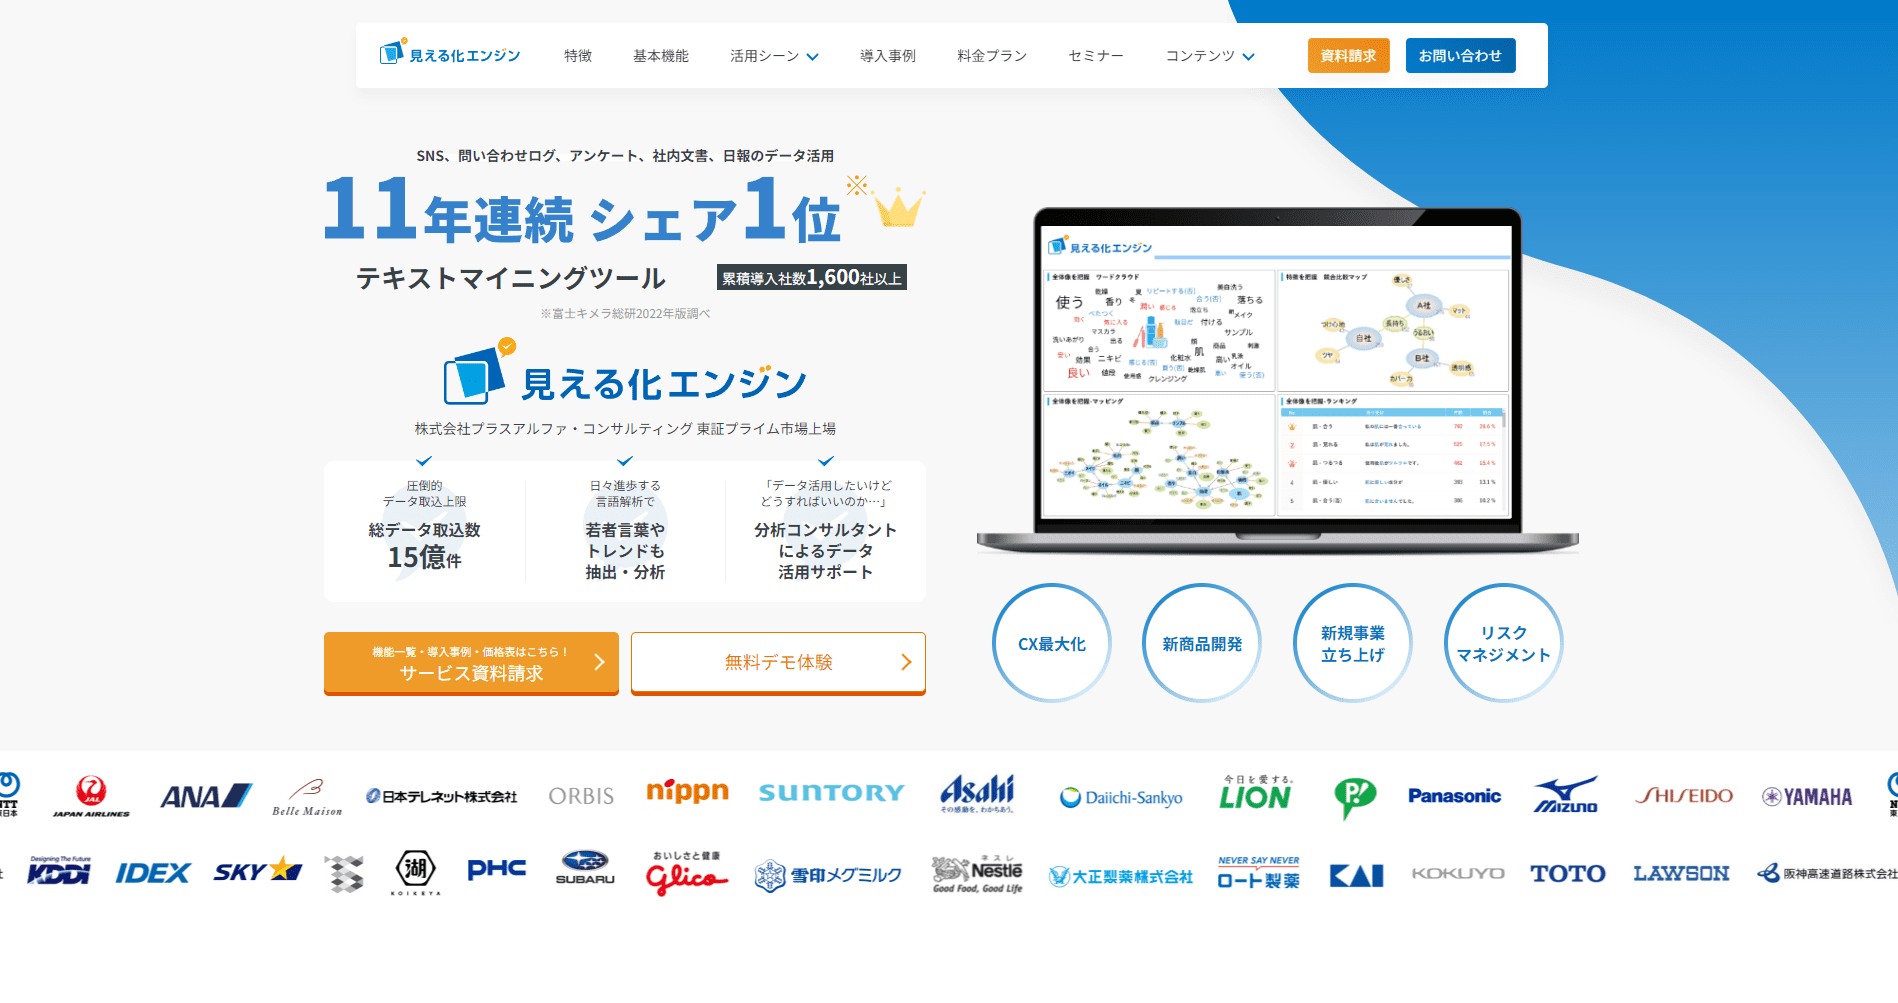Click the 無料デモ体験 button
The width and height of the screenshot is (1898, 1003).
(778, 663)
